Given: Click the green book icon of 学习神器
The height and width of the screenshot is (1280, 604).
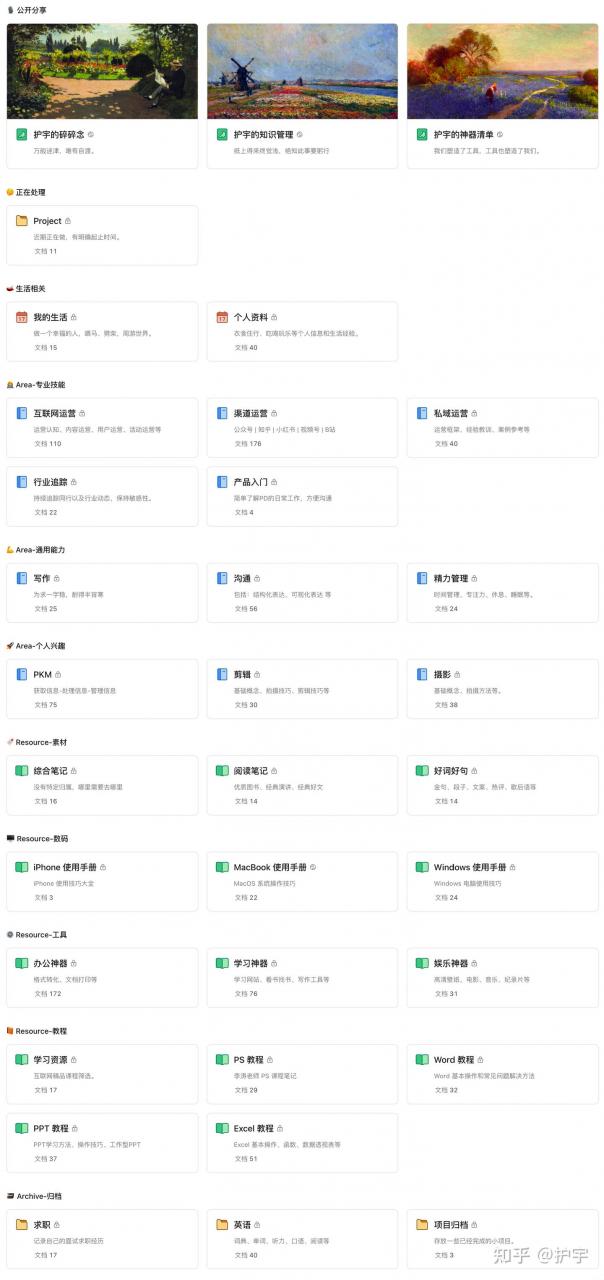Looking at the screenshot, I should point(222,964).
